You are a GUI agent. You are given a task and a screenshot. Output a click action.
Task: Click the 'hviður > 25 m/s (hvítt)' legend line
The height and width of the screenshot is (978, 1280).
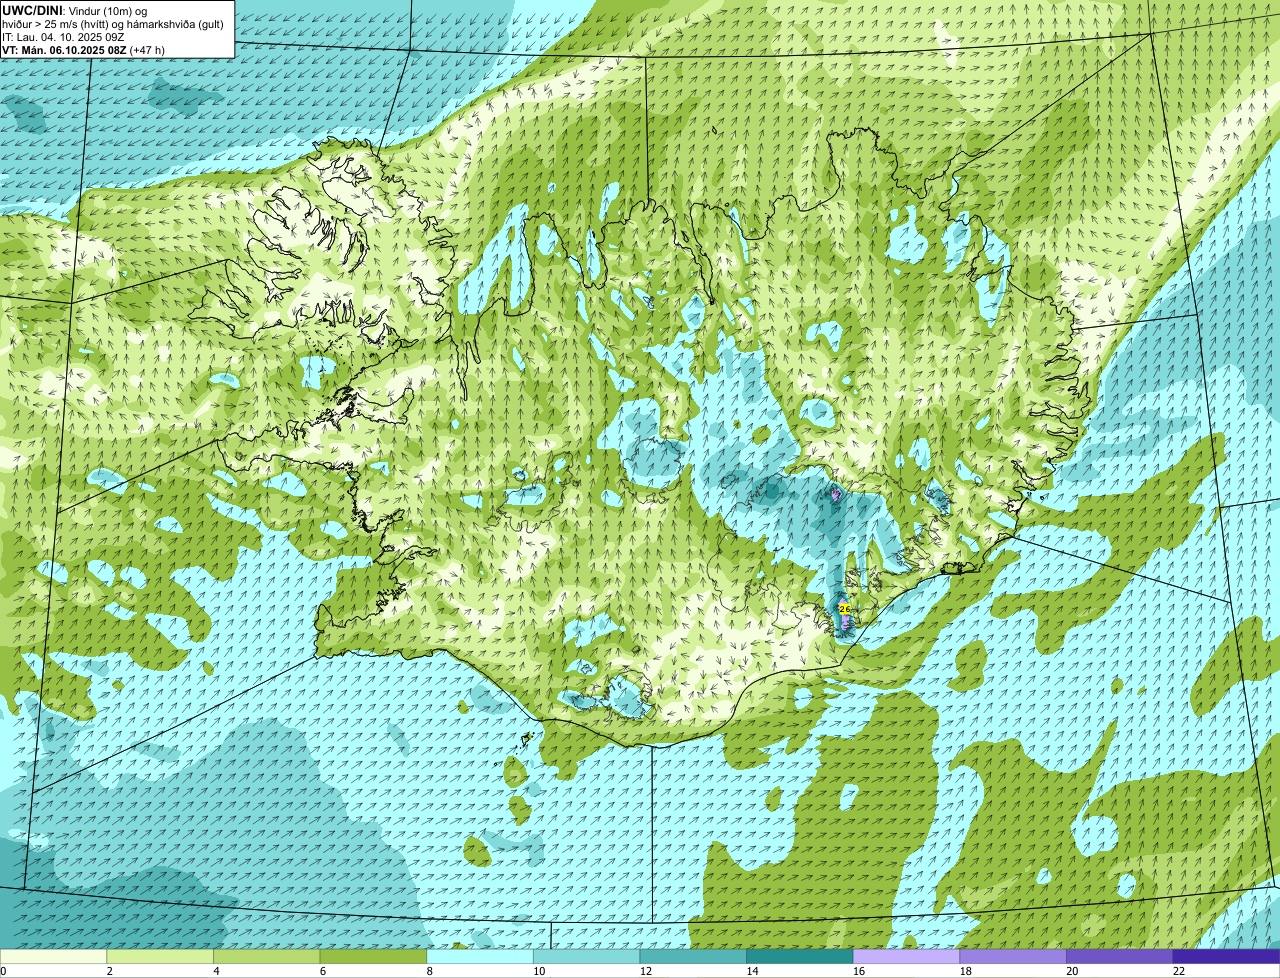coord(113,24)
